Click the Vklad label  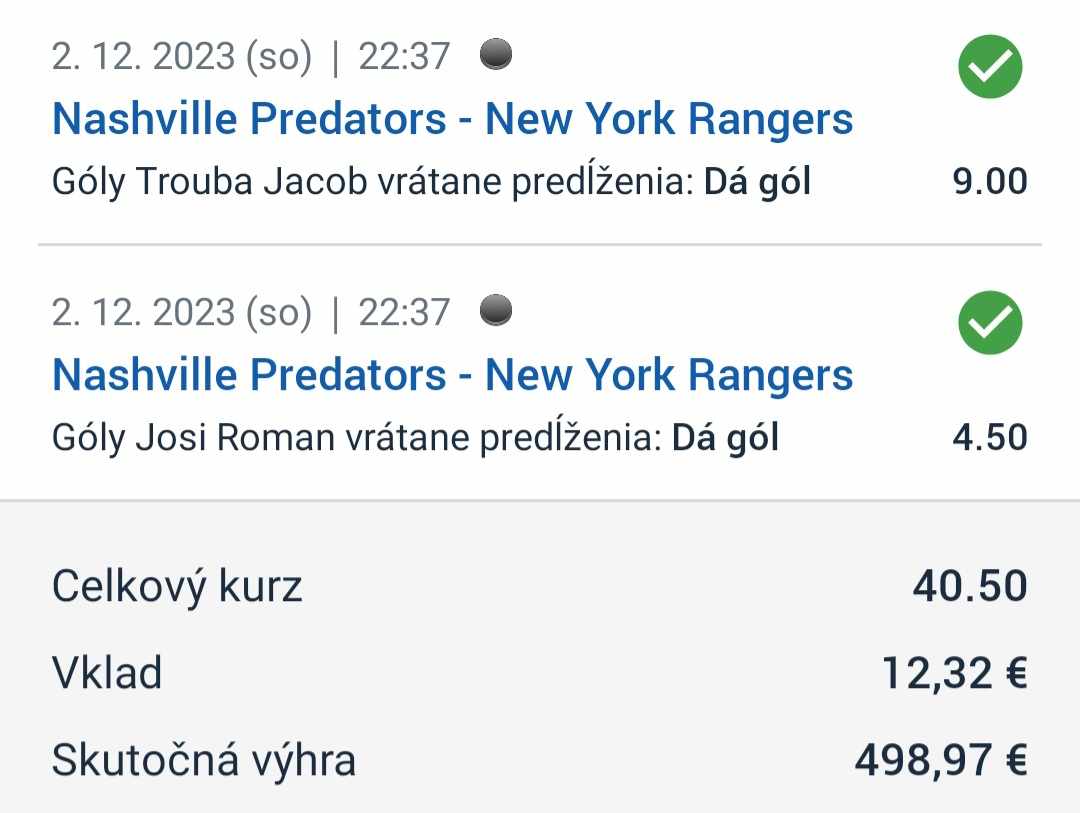[107, 672]
